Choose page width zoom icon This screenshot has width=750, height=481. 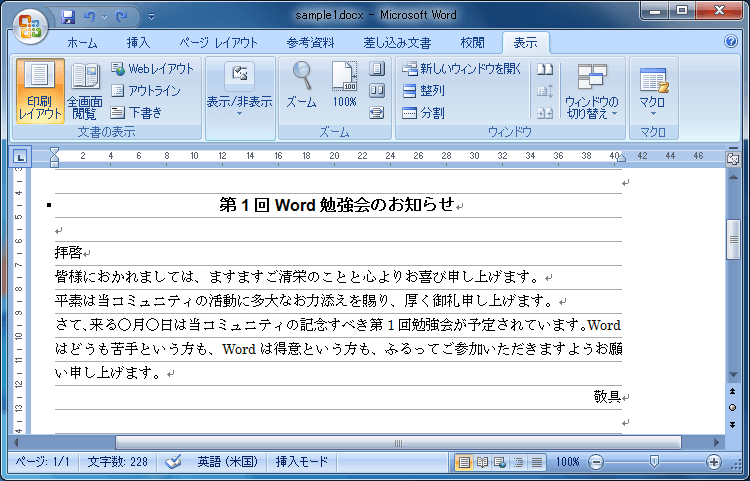[377, 113]
